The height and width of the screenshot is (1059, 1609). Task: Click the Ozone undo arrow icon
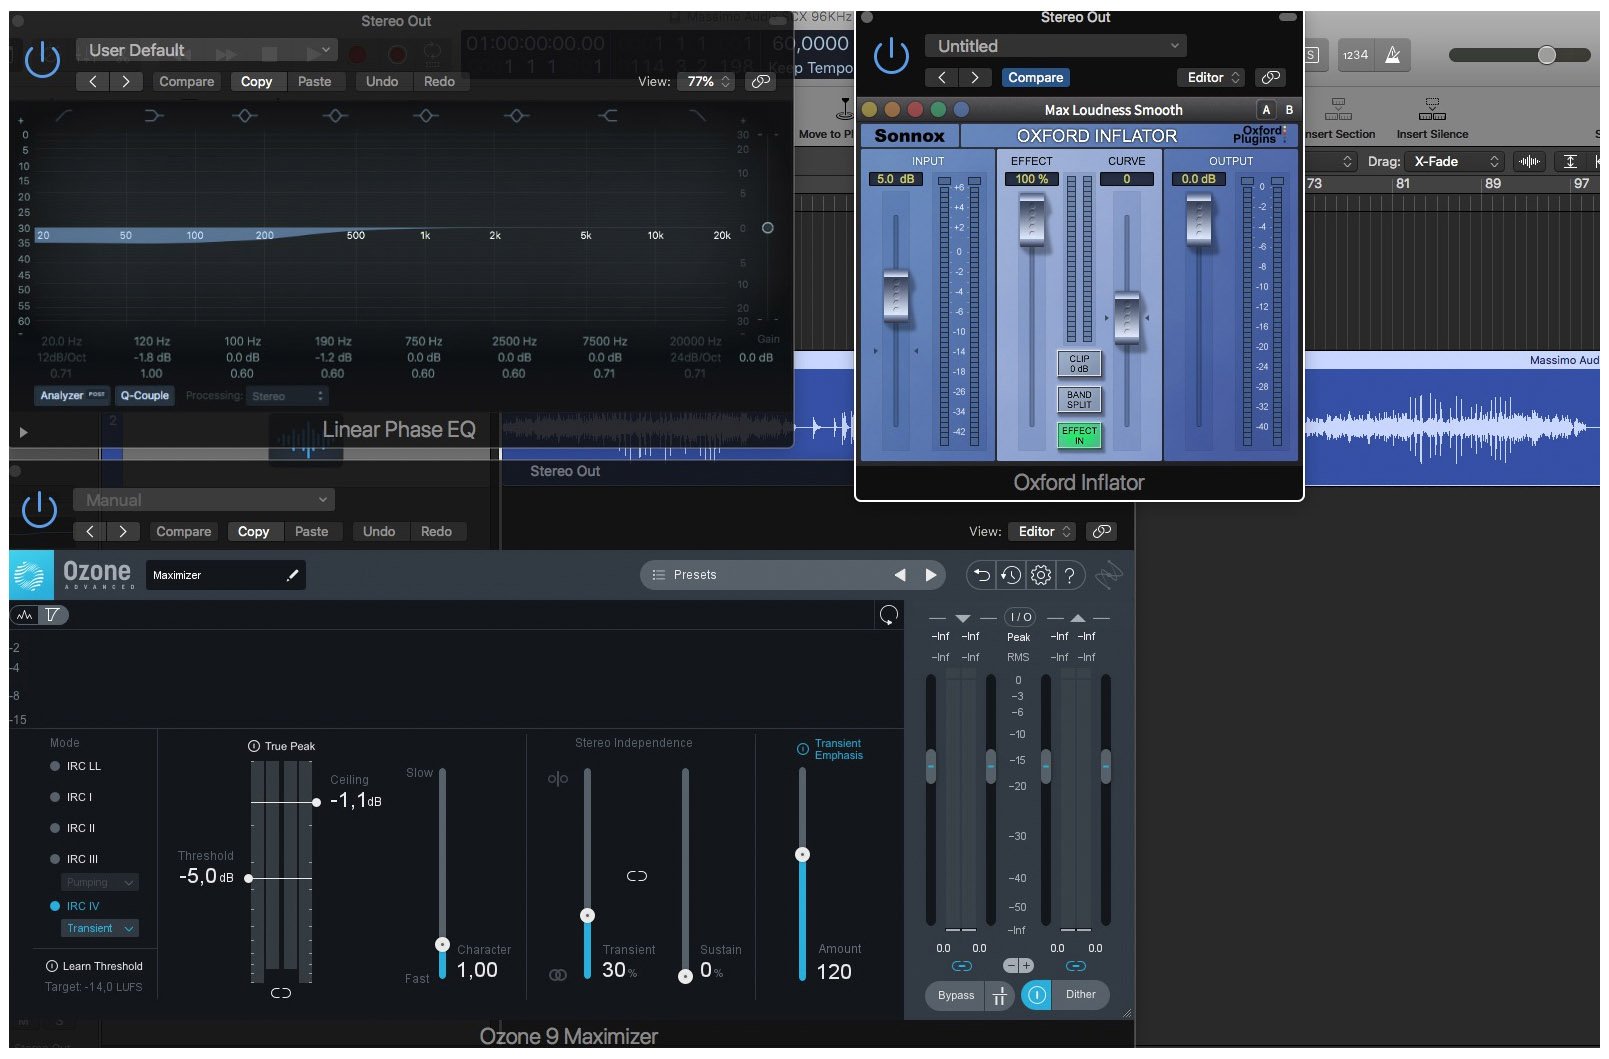[981, 575]
